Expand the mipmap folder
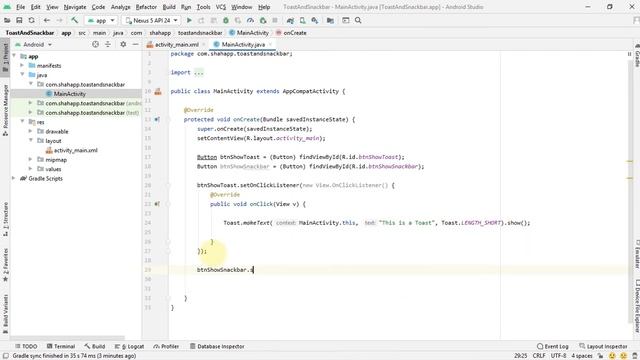The image size is (640, 360). (31, 159)
